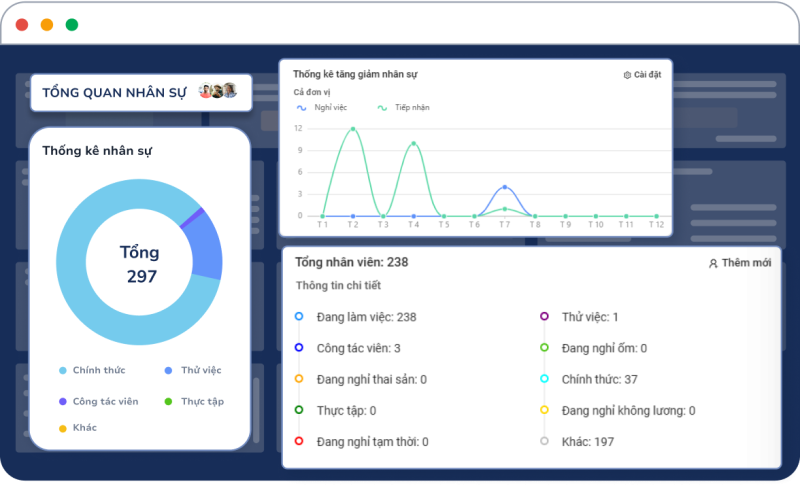The image size is (800, 486).
Task: Click the cyan Chính thức: 37 circle marker
Action: click(544, 378)
